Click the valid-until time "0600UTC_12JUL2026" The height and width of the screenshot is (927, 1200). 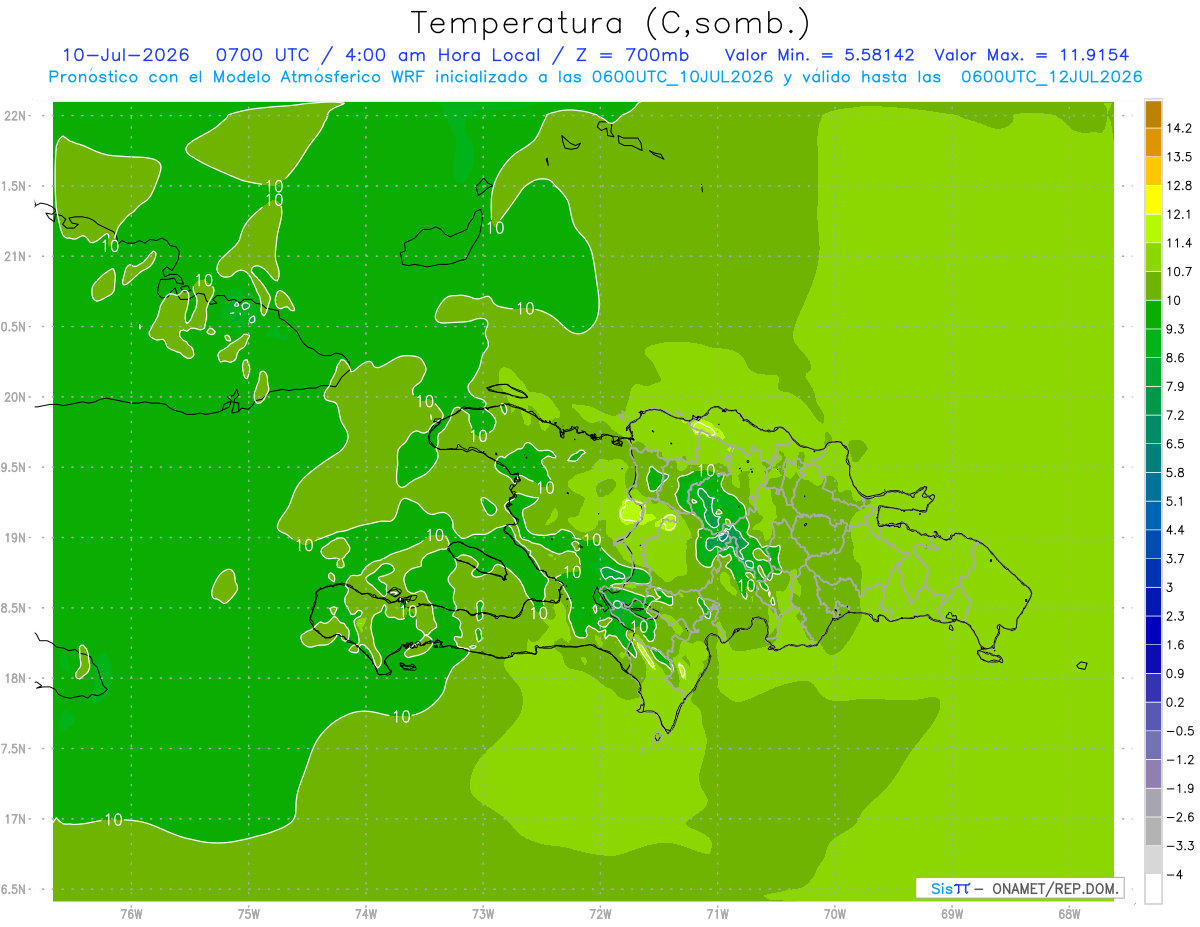pyautogui.click(x=1051, y=77)
